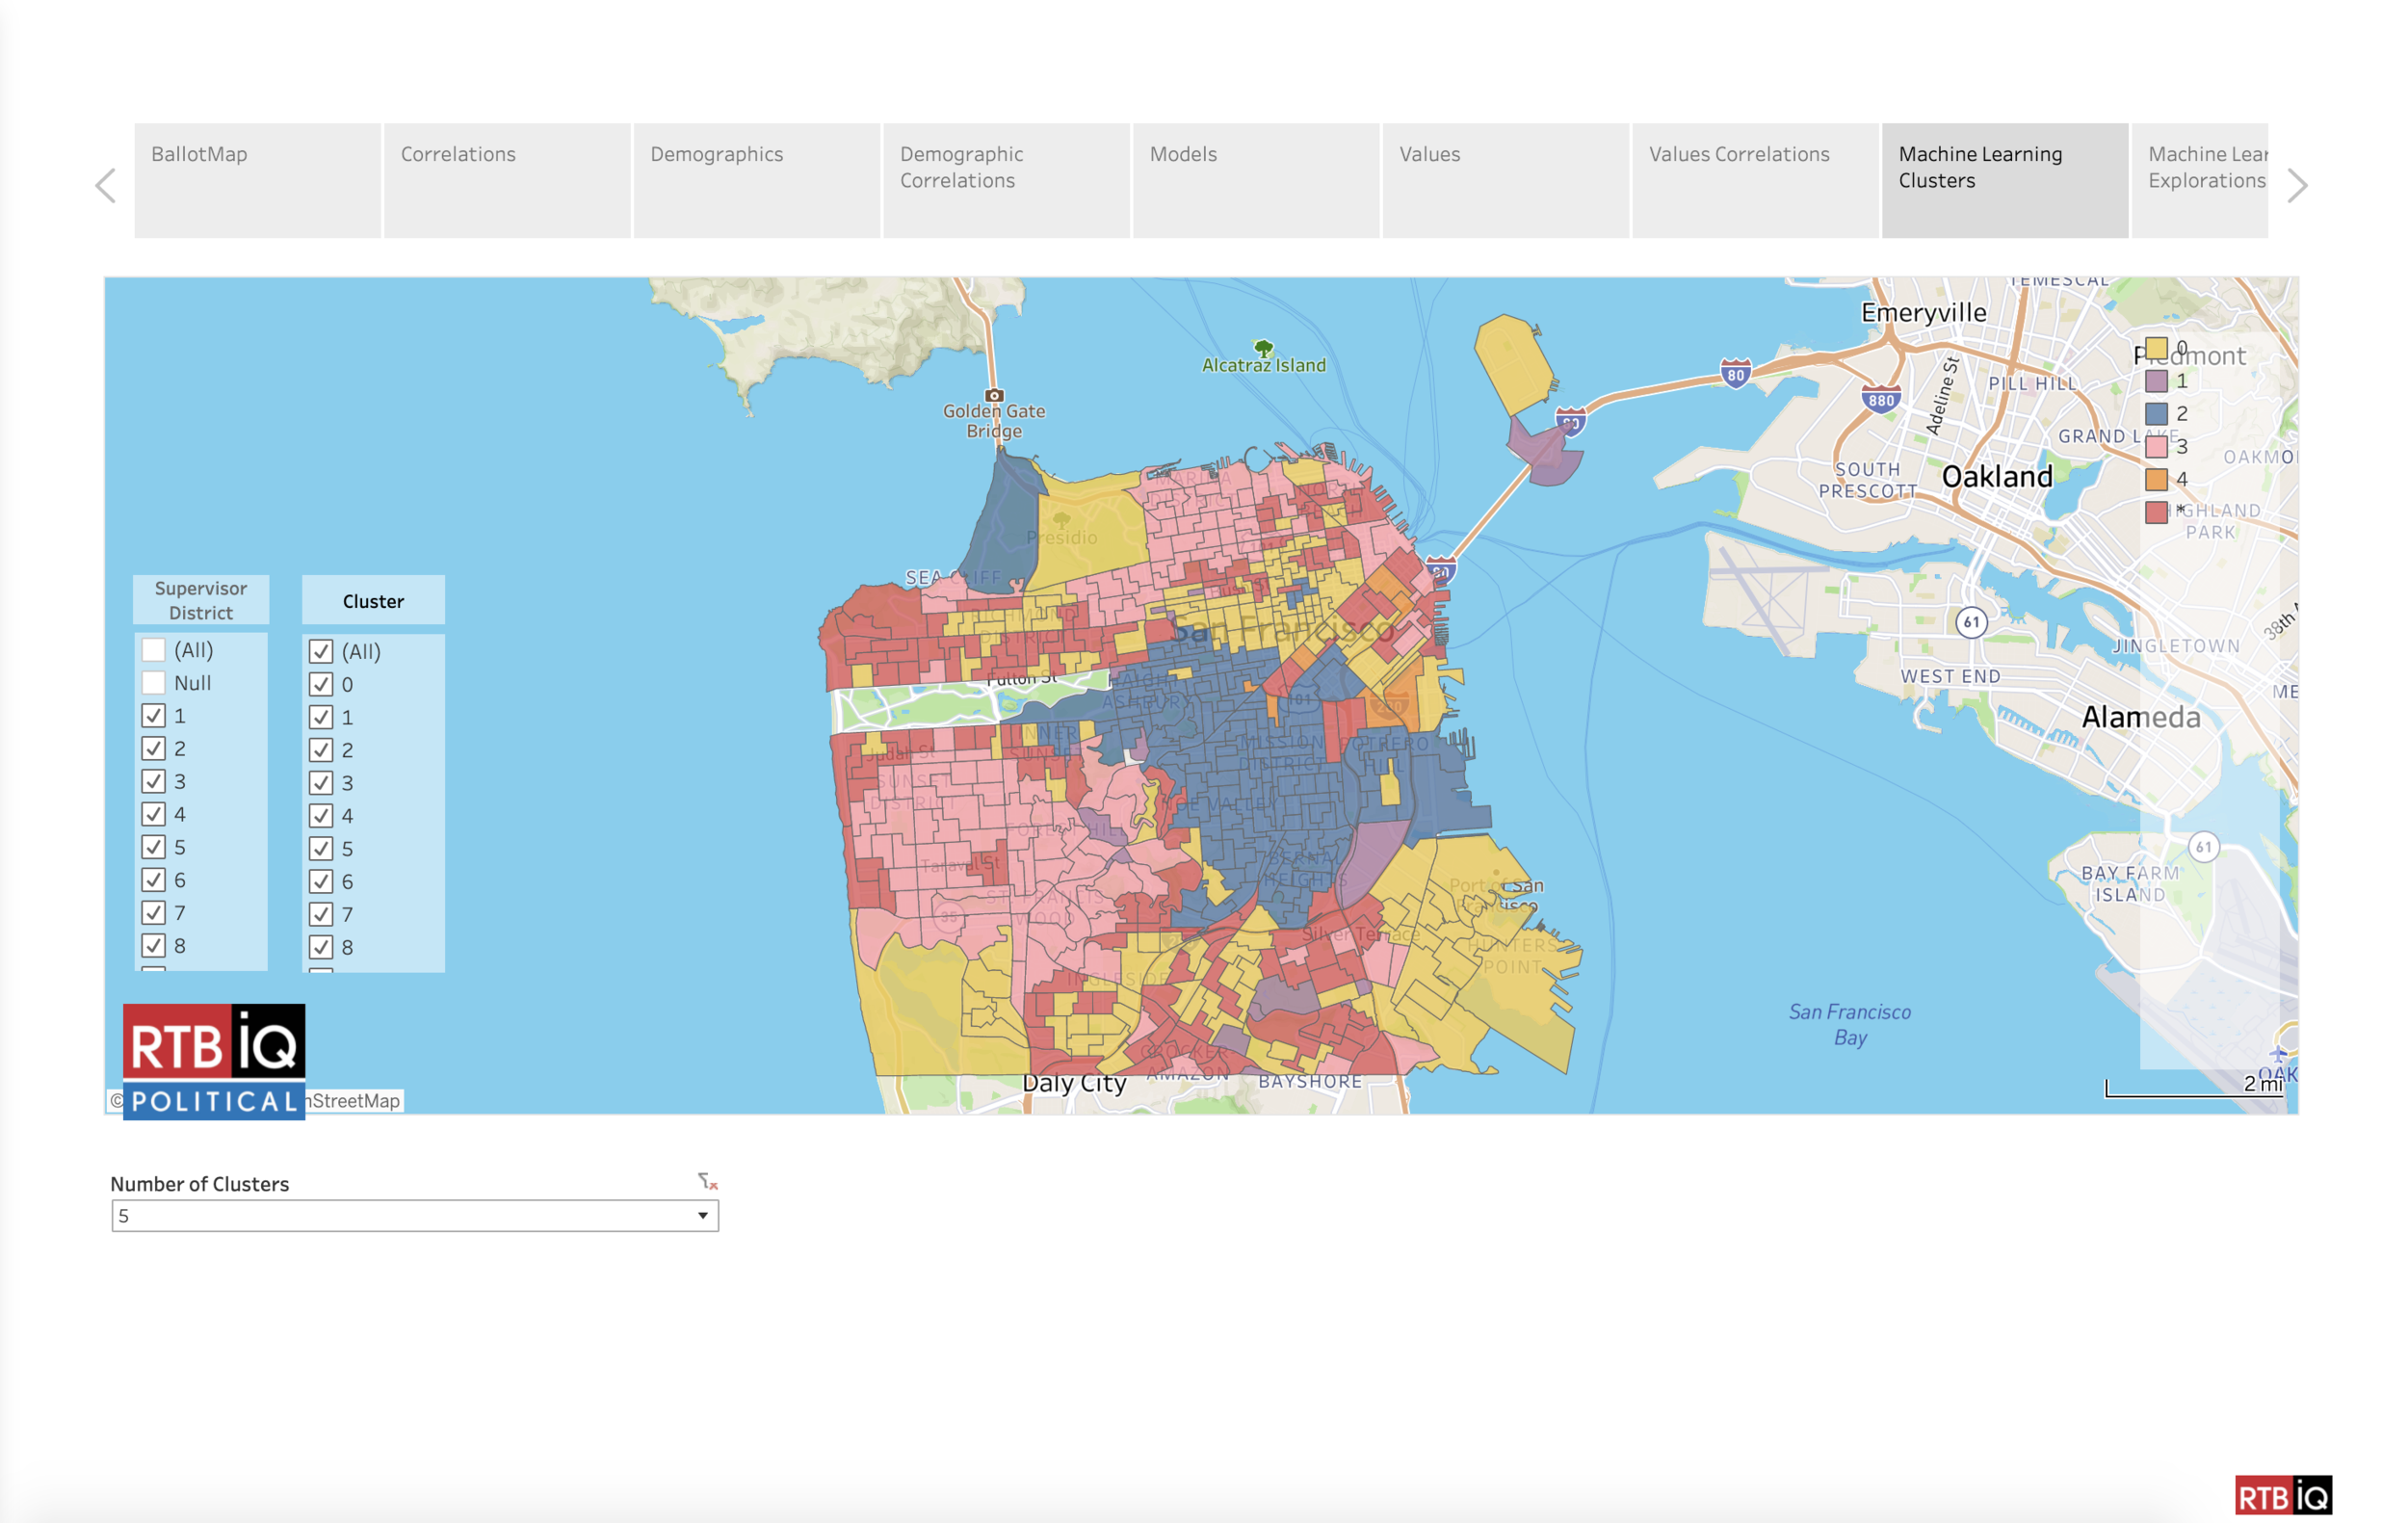The image size is (2408, 1523).
Task: Click the small RTB iQ logo in the bottom corner
Action: pos(2283,1496)
